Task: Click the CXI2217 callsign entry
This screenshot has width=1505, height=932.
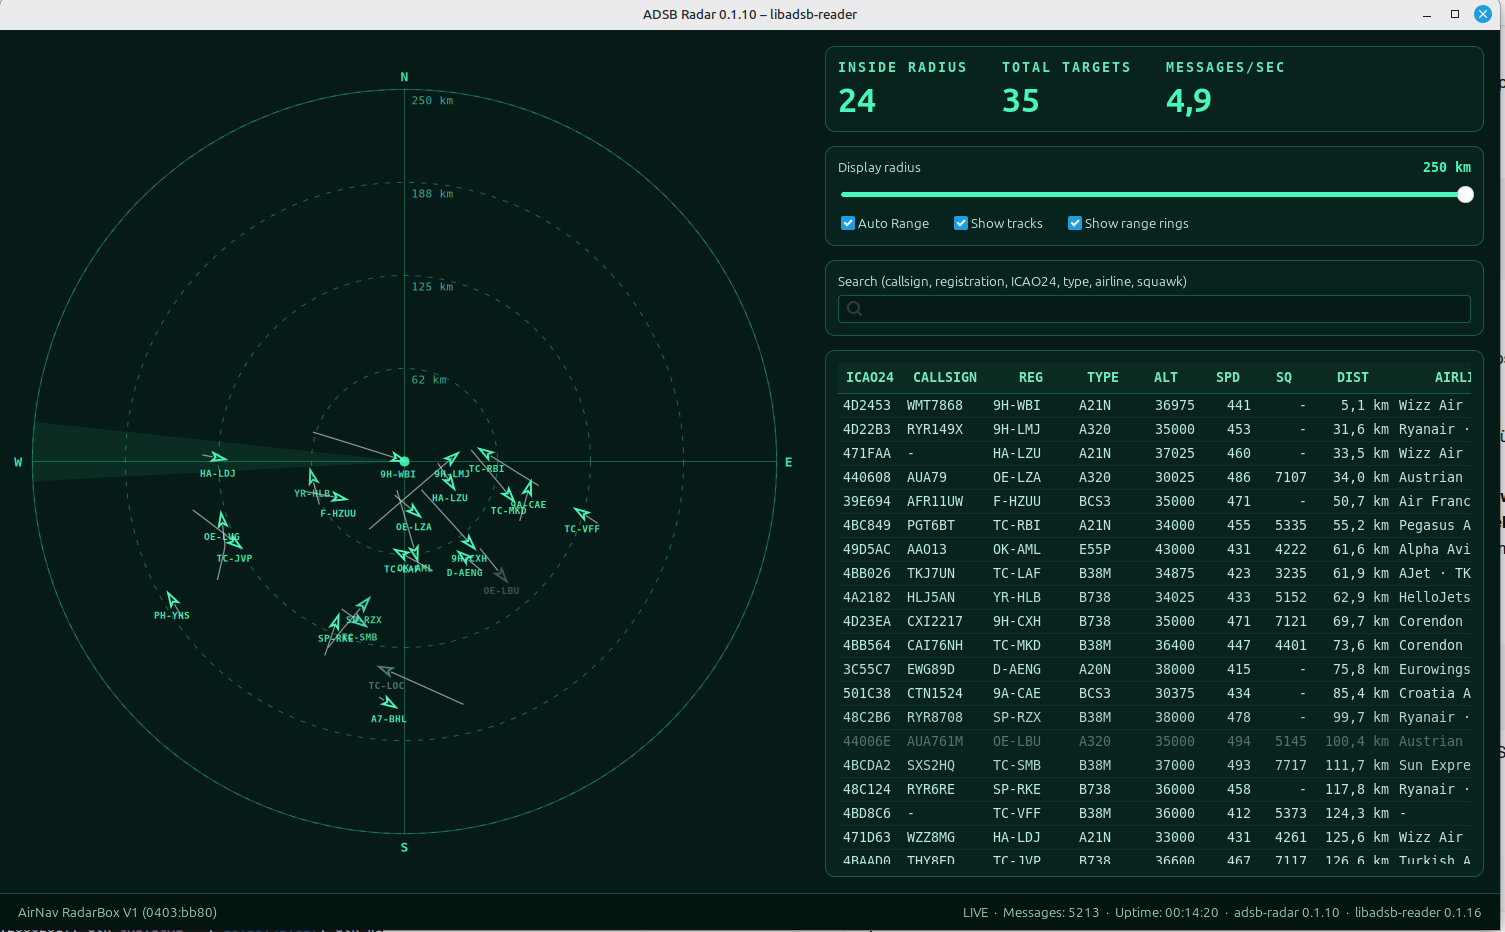Action: pos(935,621)
